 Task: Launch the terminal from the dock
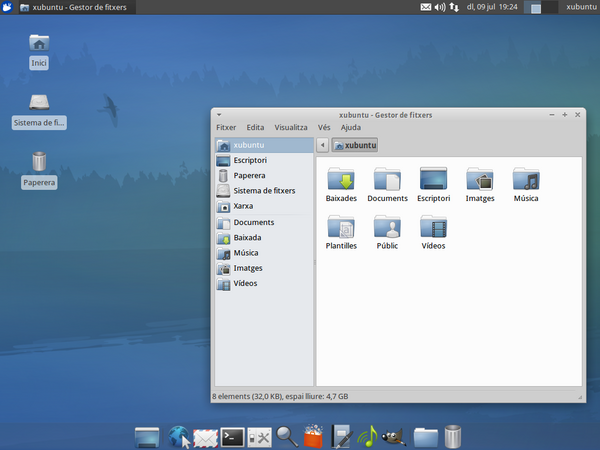[232, 436]
